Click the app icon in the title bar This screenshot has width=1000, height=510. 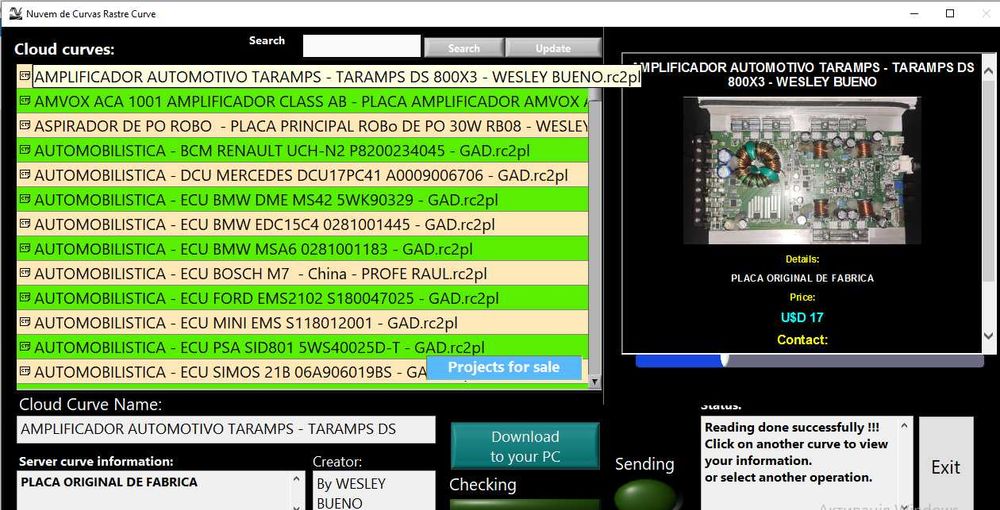[x=15, y=13]
